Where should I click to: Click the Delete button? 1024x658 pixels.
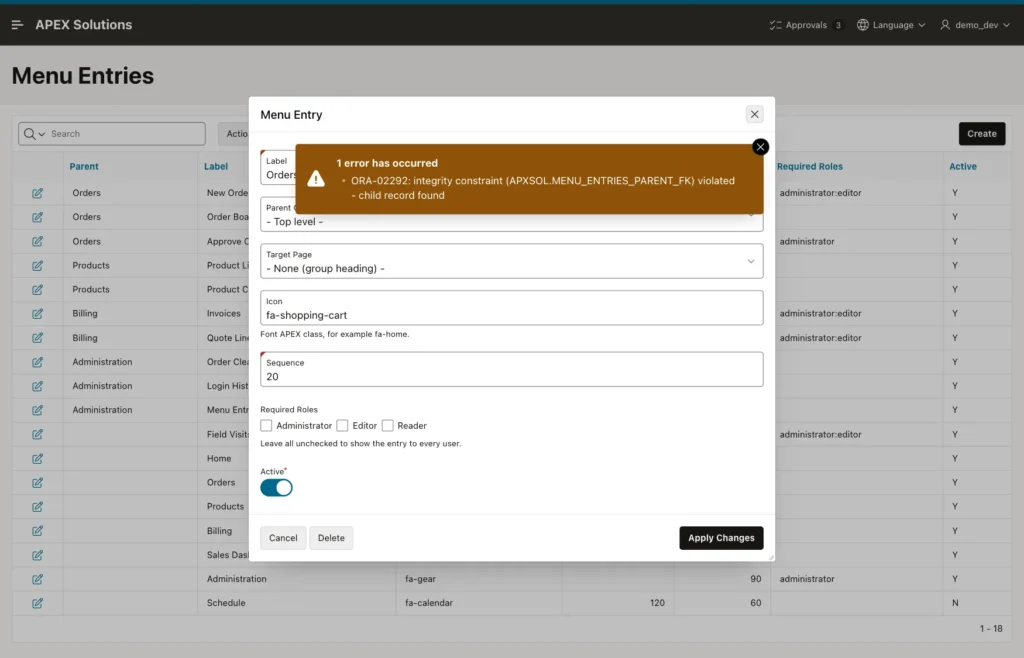pyautogui.click(x=331, y=538)
